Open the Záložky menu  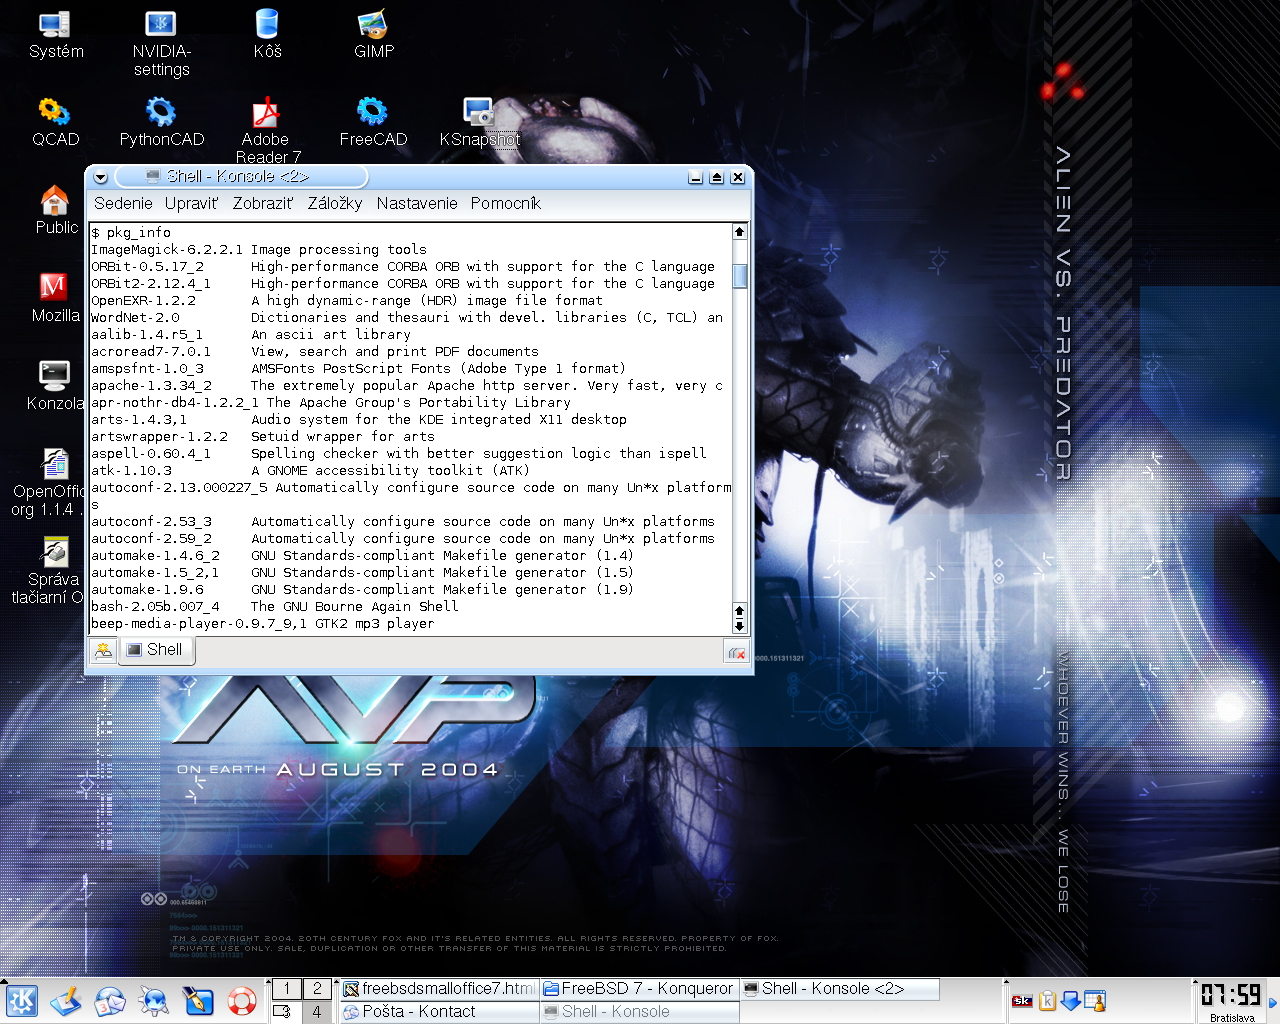point(335,203)
